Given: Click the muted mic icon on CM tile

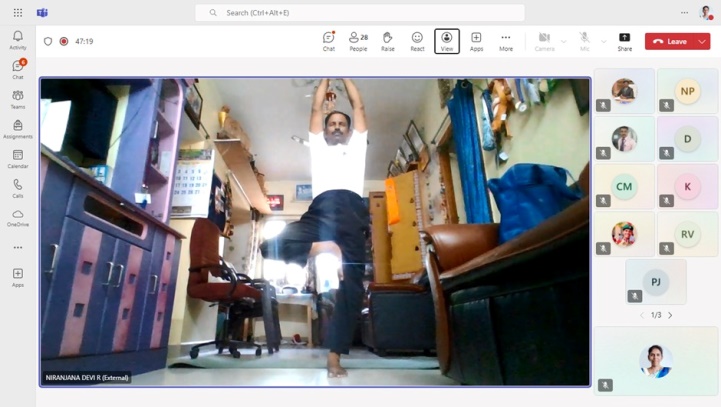Looking at the screenshot, I should point(603,201).
